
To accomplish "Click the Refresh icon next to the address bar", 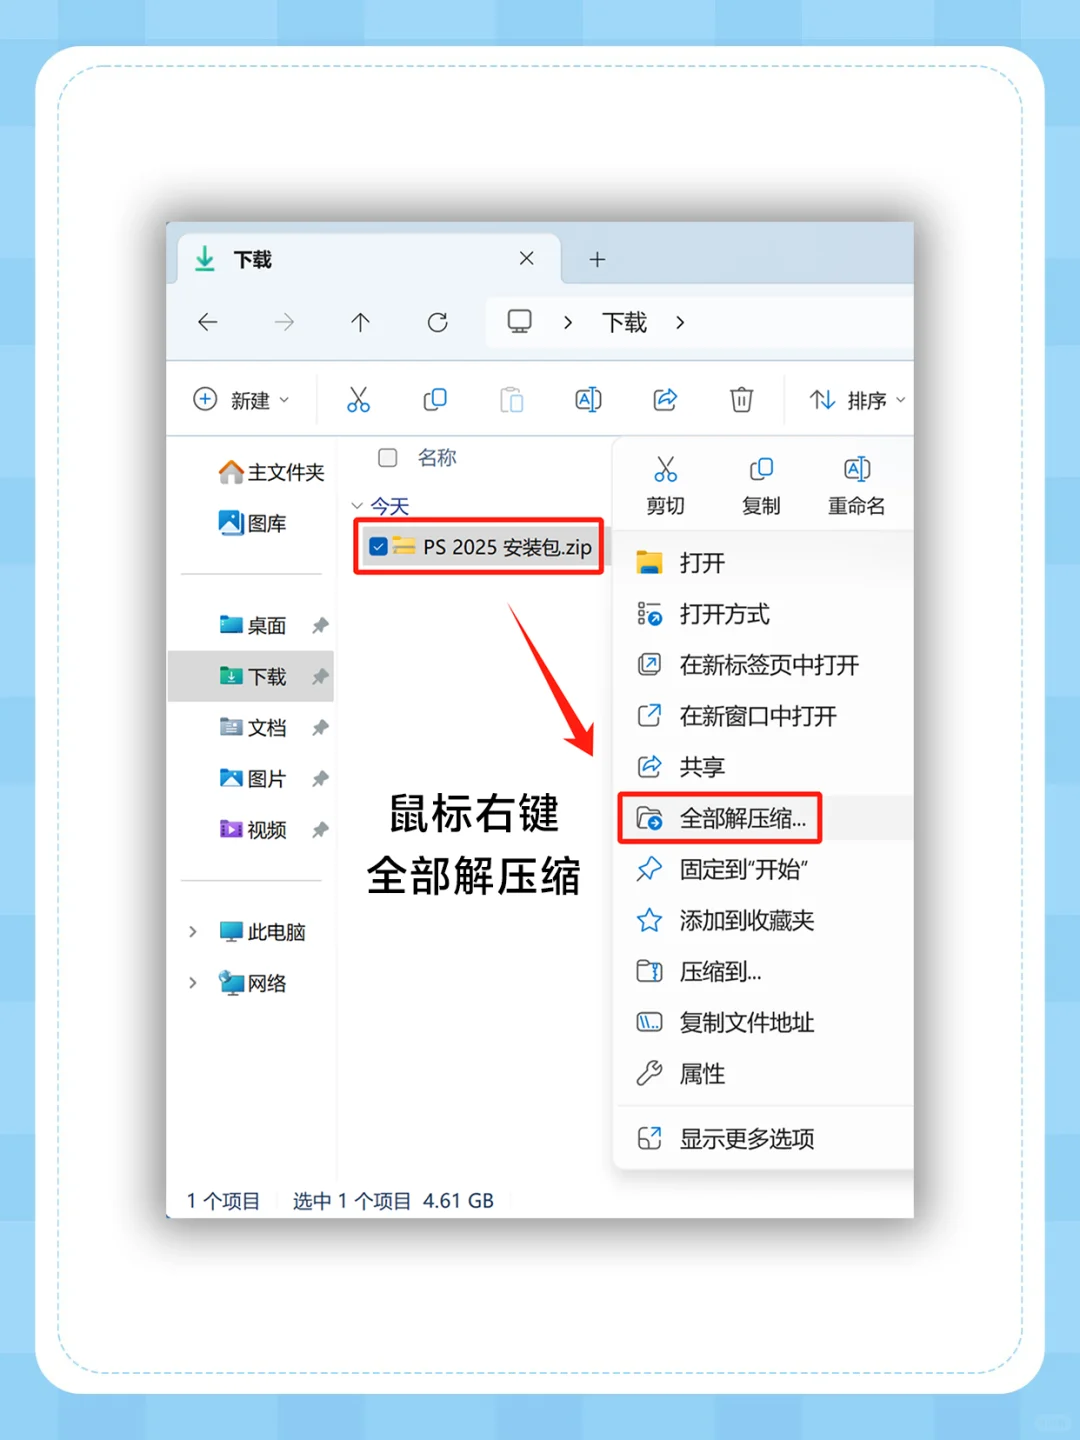I will point(438,322).
